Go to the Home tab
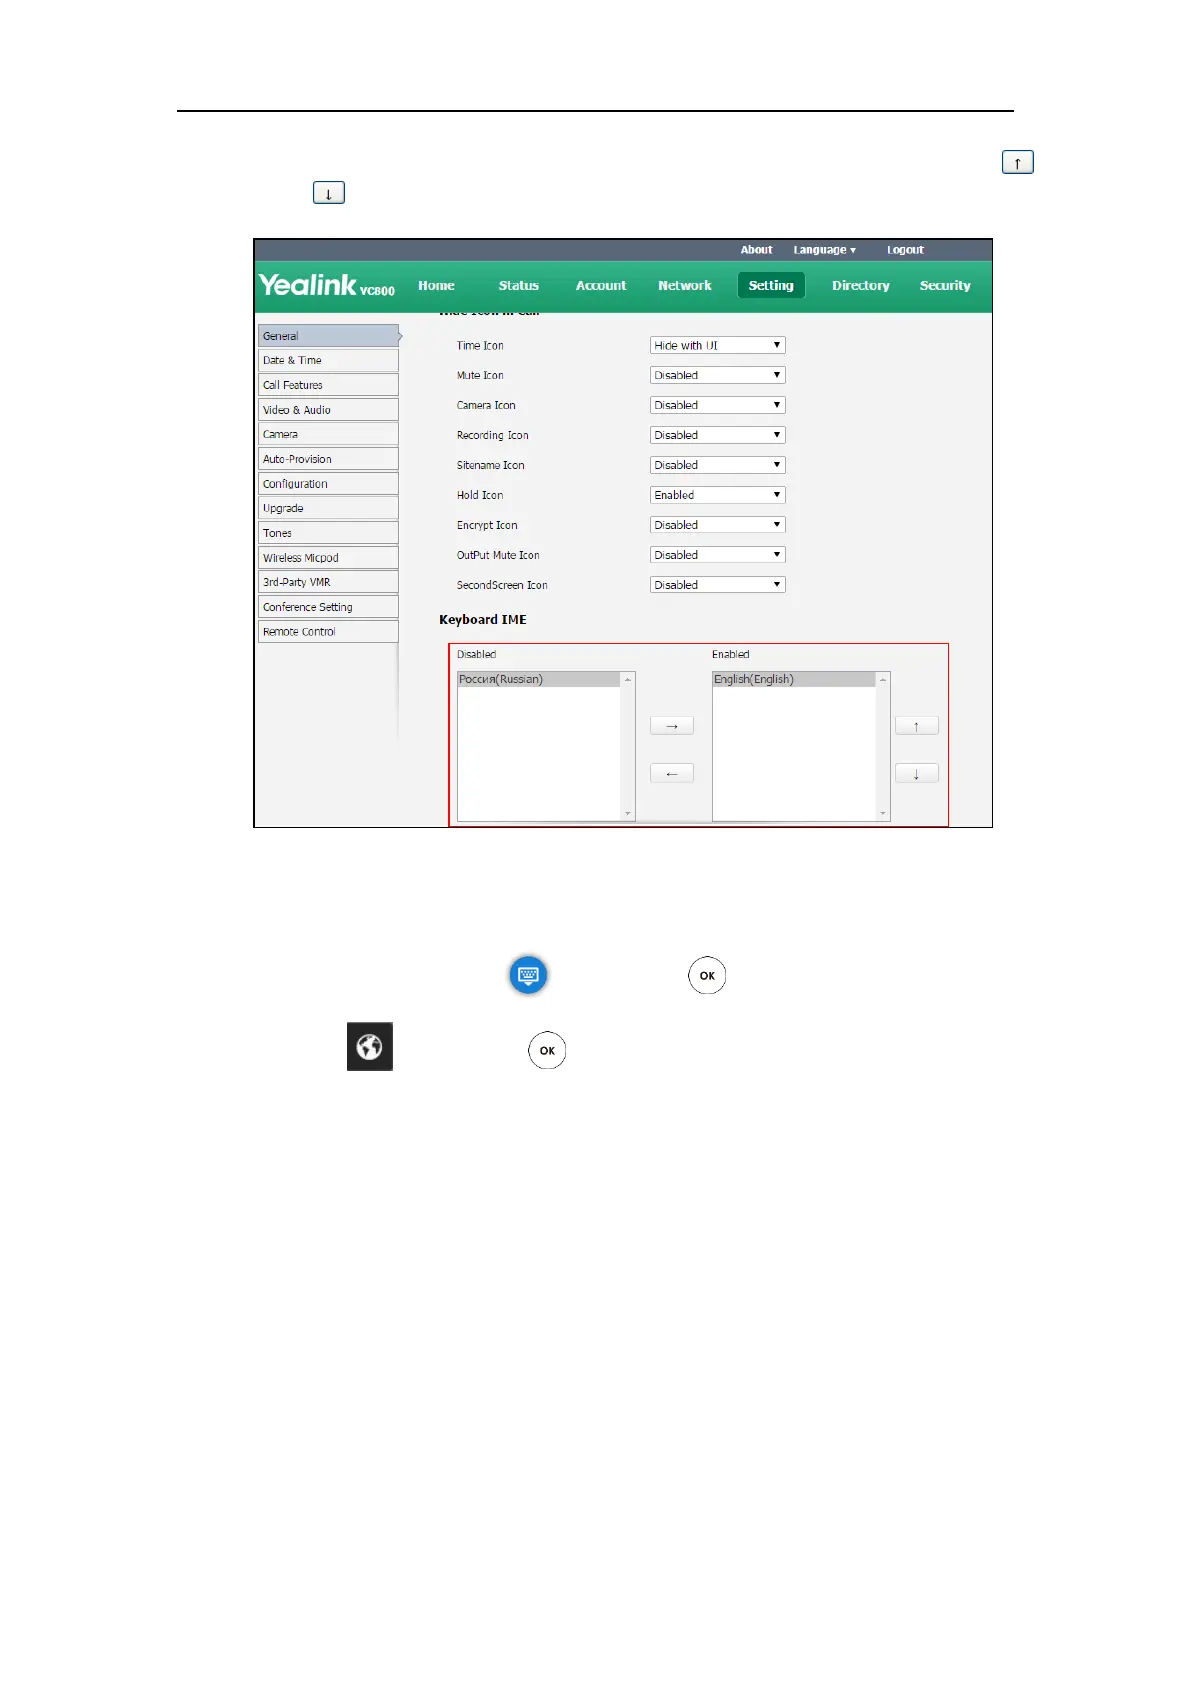The width and height of the screenshot is (1191, 1684). 436,285
